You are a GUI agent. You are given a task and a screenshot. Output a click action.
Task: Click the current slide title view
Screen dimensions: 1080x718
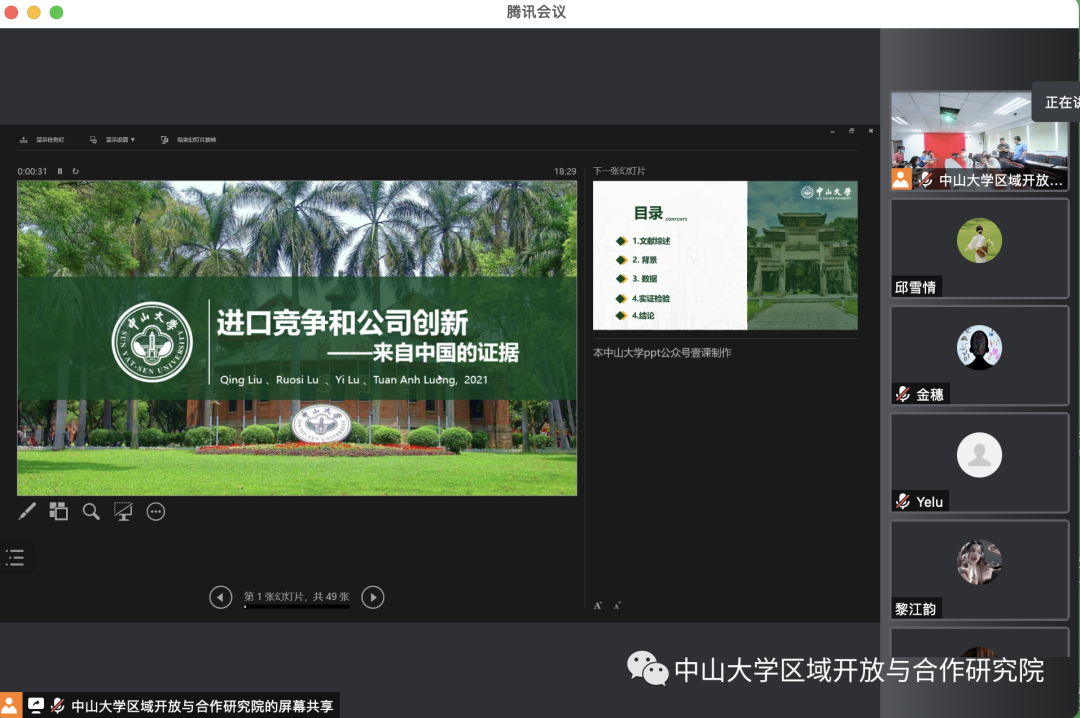[297, 338]
